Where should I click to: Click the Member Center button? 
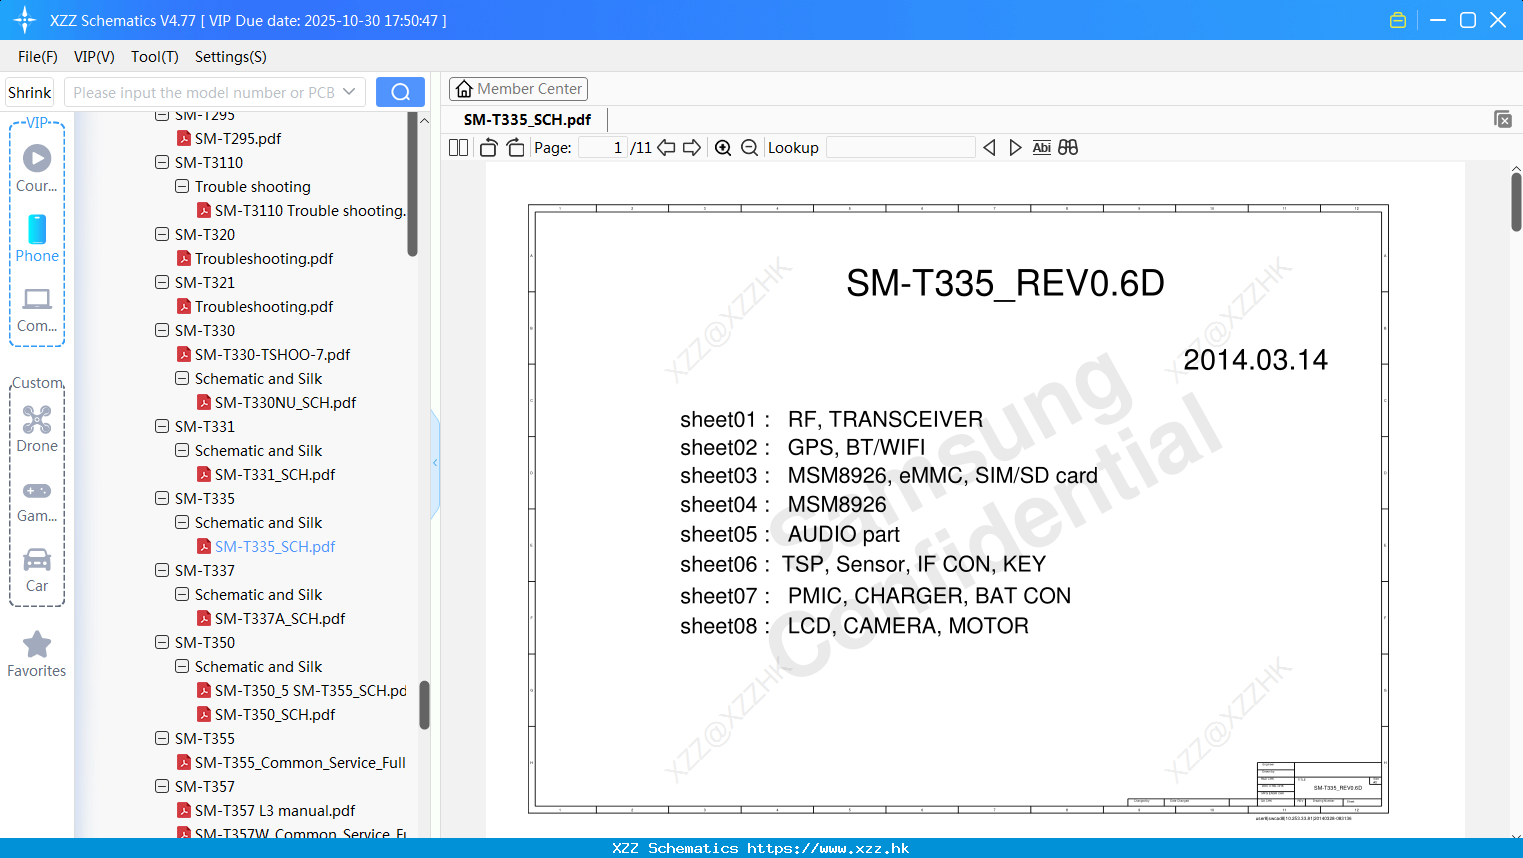[518, 89]
